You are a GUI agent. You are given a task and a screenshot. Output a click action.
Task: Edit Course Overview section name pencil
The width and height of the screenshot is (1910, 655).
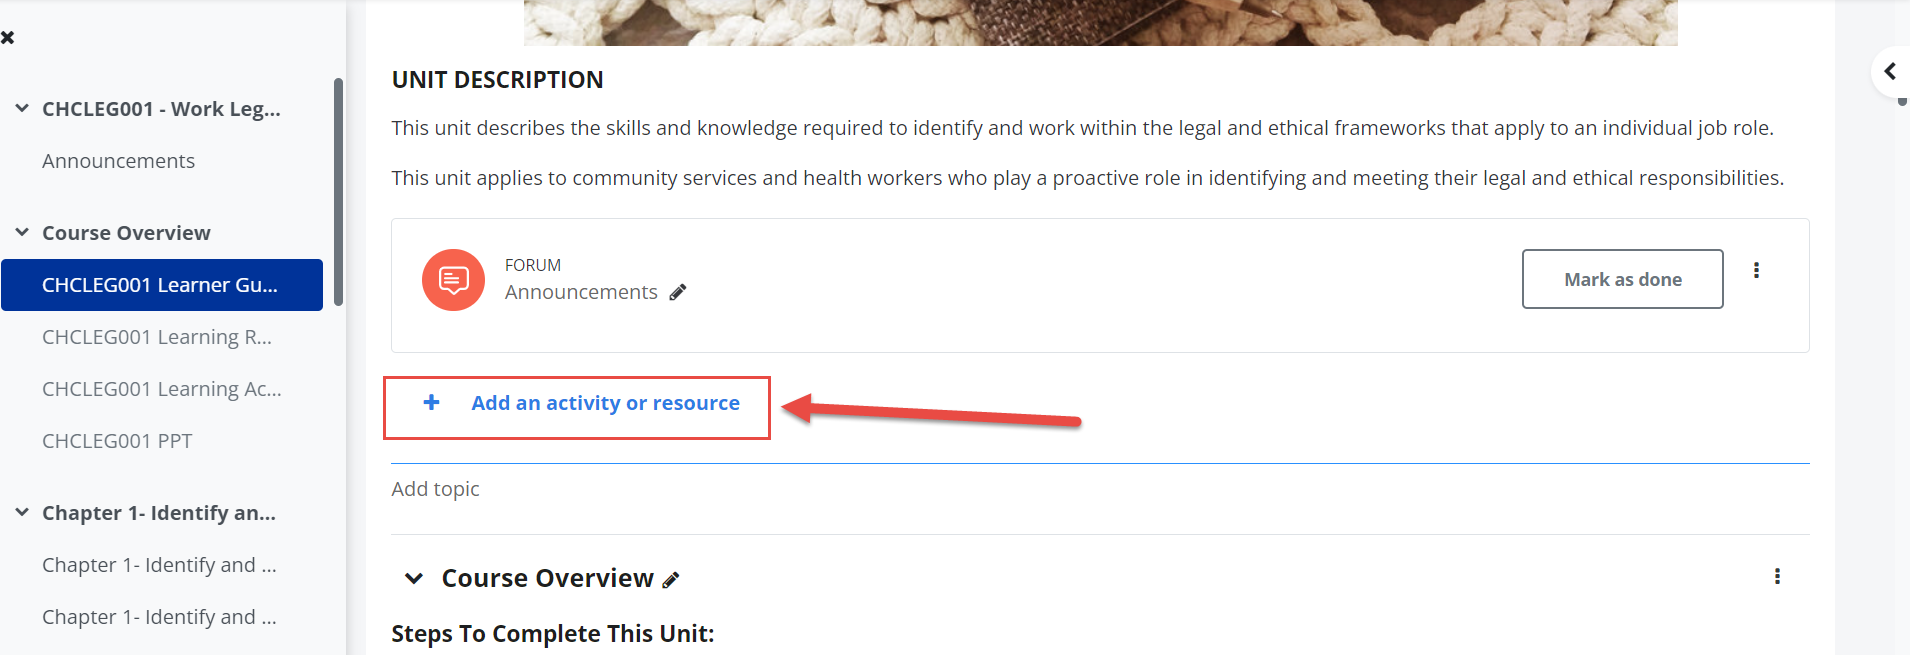pos(671,580)
